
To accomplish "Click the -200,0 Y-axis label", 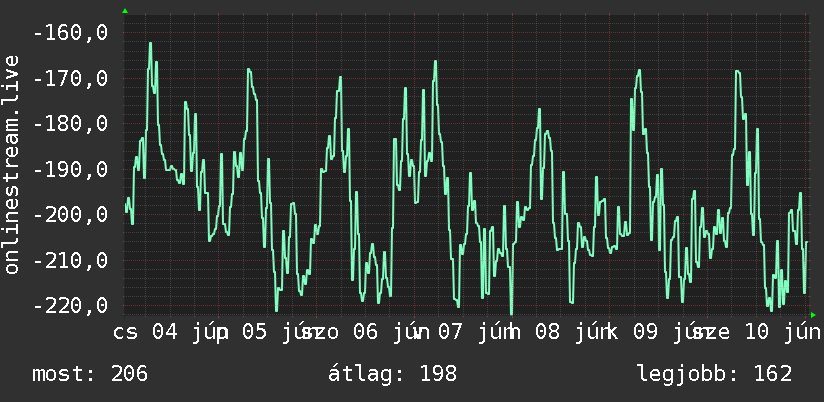I will pos(70,215).
